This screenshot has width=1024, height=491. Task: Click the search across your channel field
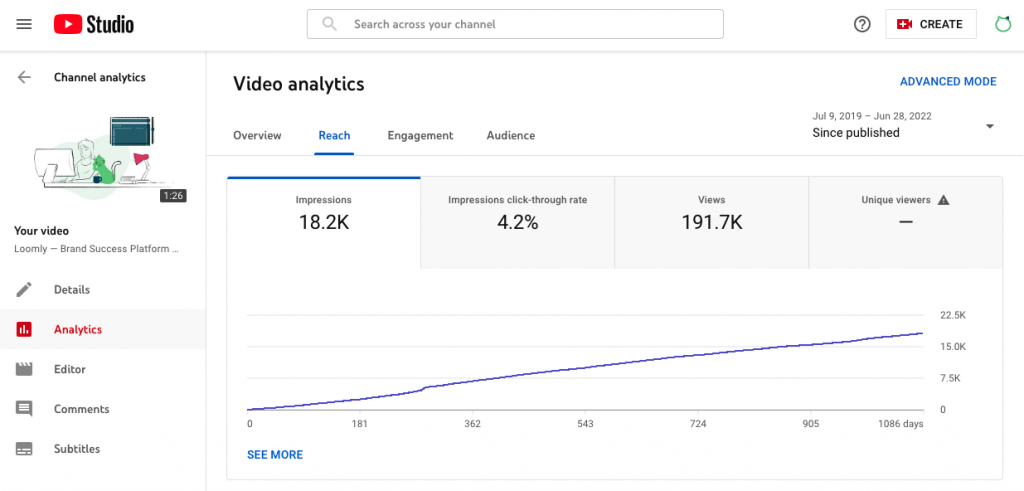515,24
